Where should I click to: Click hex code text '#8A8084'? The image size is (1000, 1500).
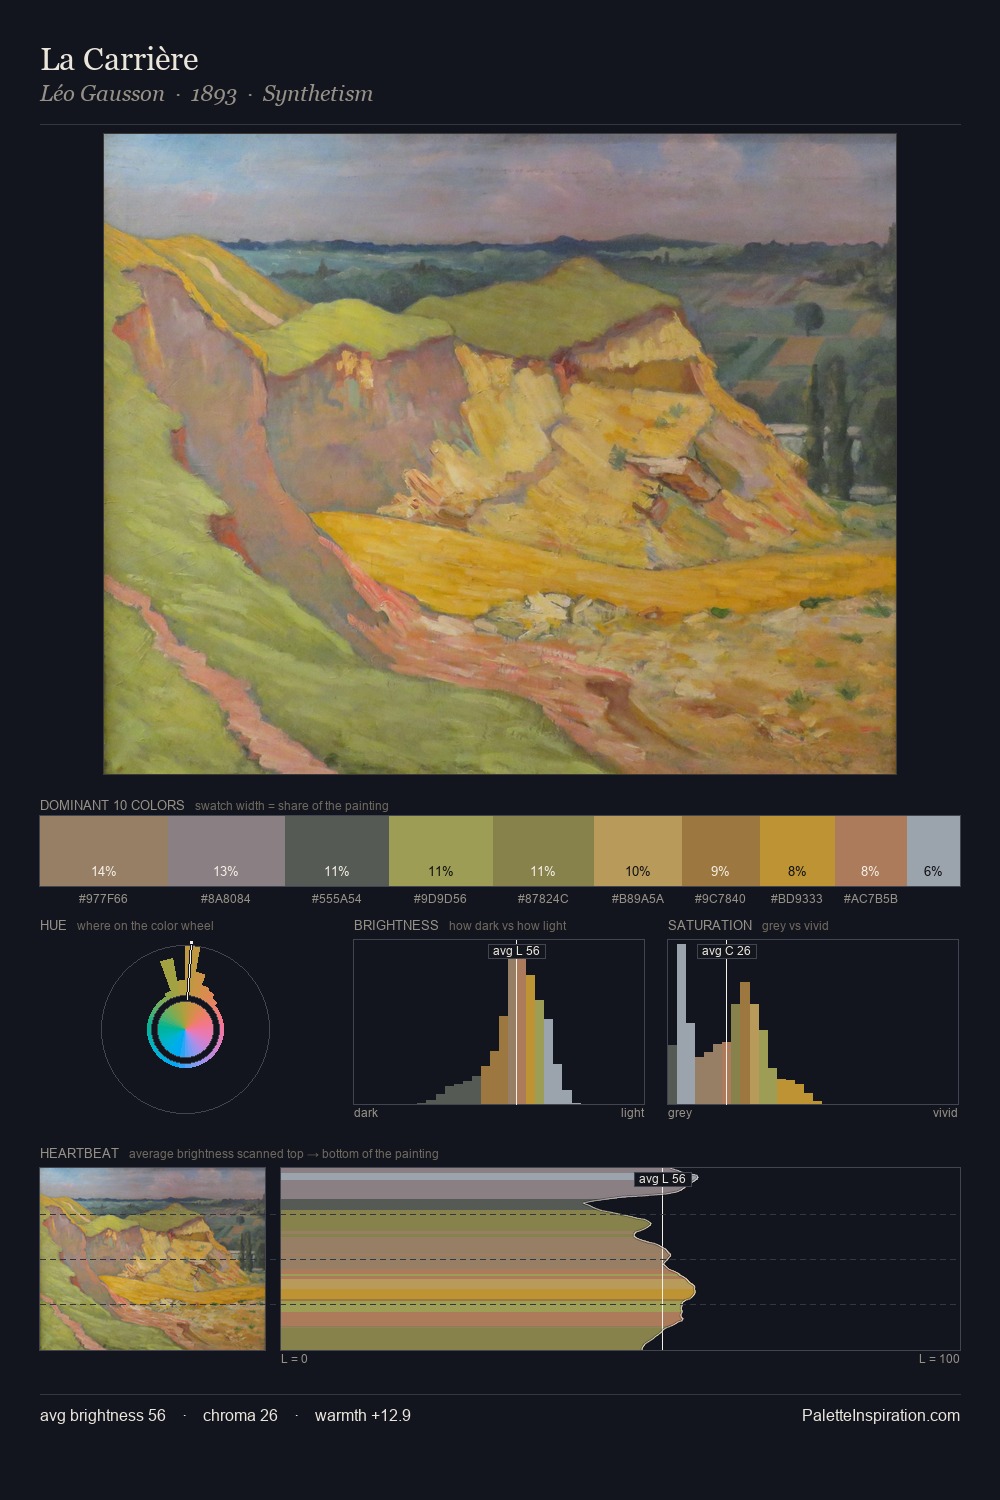click(x=226, y=899)
